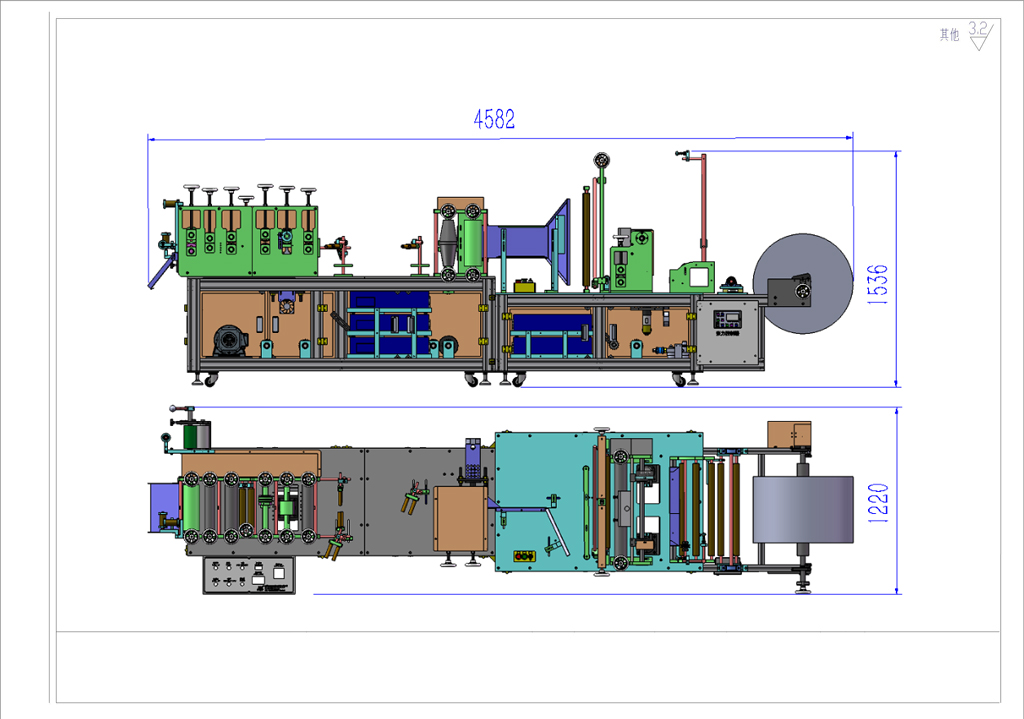Click the blower motor in the lower-left frame
Viewport: 1024px width, 719px height.
229,341
